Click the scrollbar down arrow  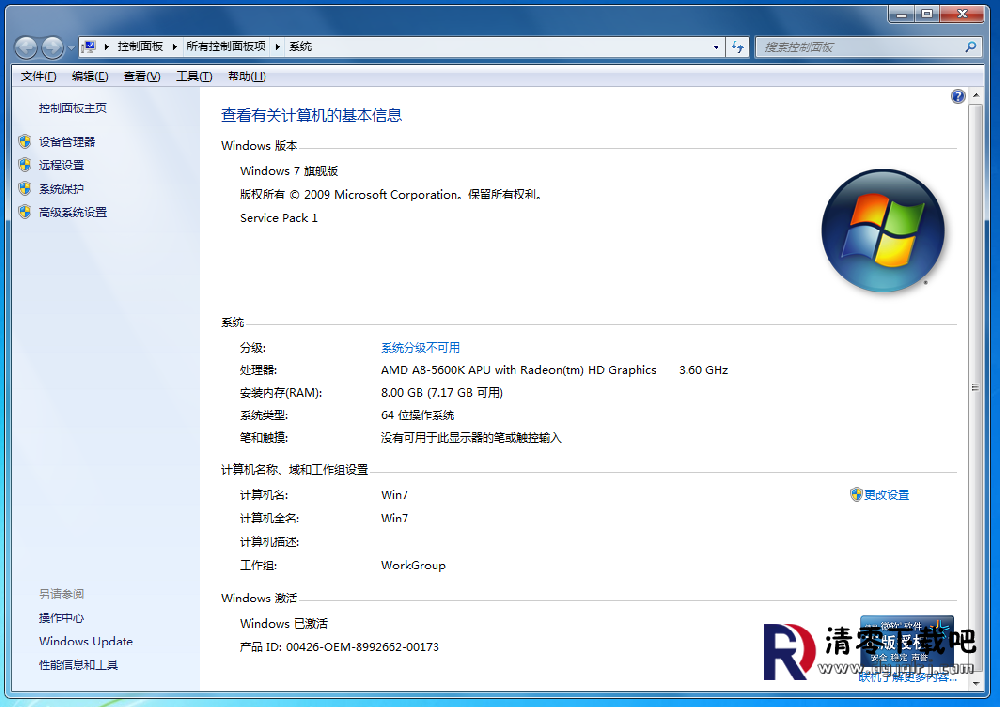[x=976, y=683]
